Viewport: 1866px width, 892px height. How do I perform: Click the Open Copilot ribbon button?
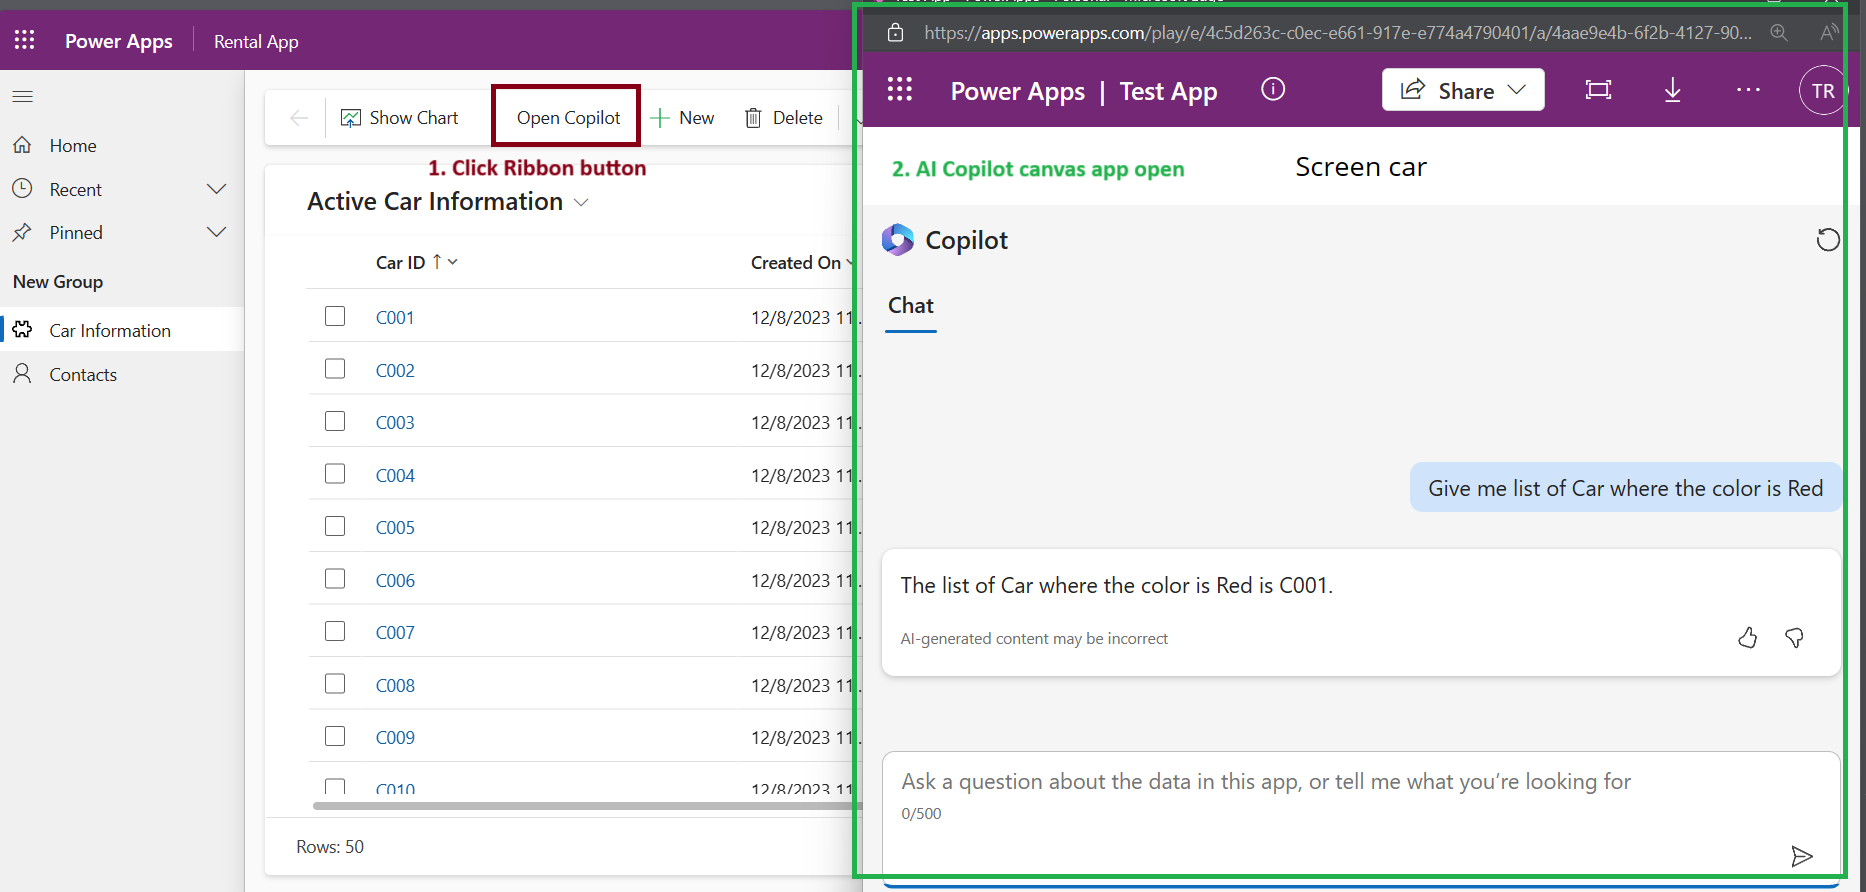(x=568, y=118)
